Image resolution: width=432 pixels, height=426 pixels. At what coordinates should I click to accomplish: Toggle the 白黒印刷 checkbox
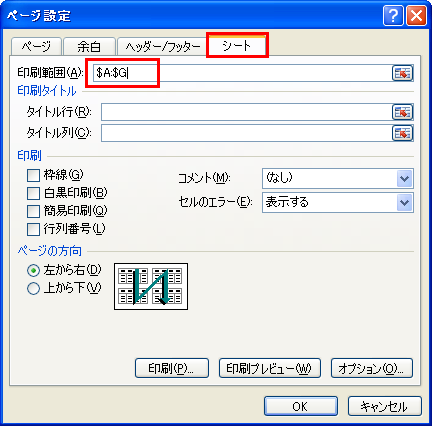click(x=33, y=193)
